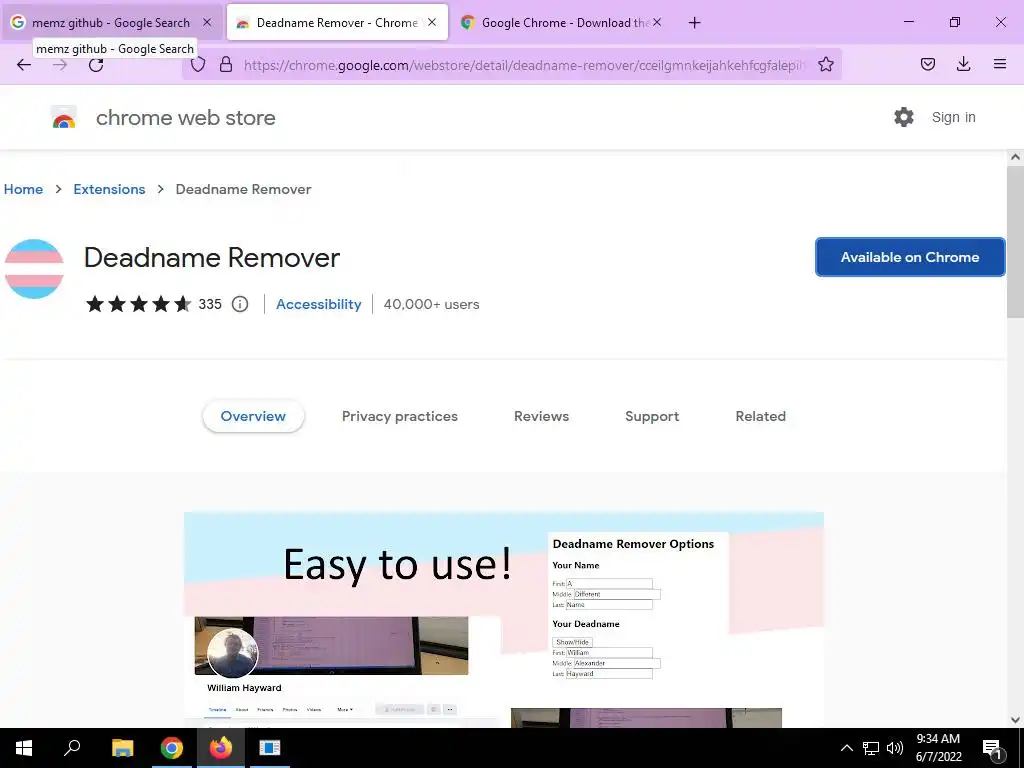Viewport: 1024px width, 768px height.
Task: Click the 40,000+ users text
Action: (431, 304)
